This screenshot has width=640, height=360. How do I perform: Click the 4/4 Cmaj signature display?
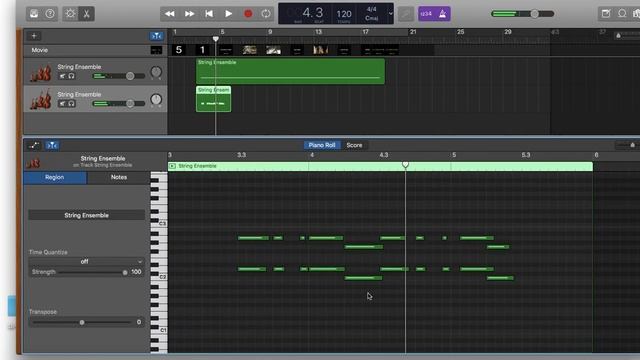click(x=371, y=13)
